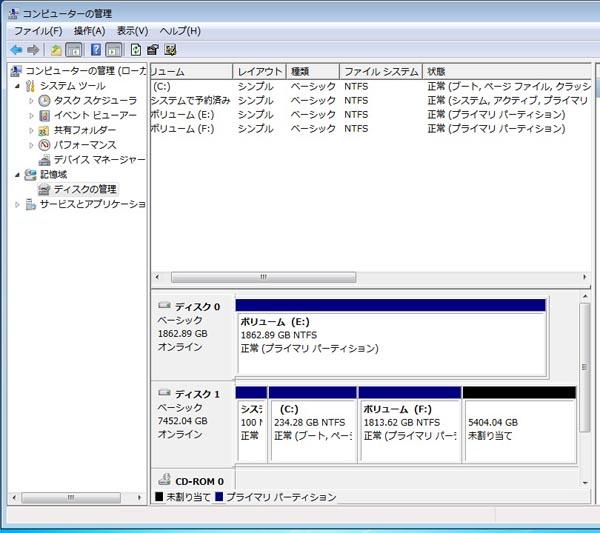The image size is (600, 533).
Task: Click the Forward arrow toolbar icon
Action: click(x=33, y=50)
